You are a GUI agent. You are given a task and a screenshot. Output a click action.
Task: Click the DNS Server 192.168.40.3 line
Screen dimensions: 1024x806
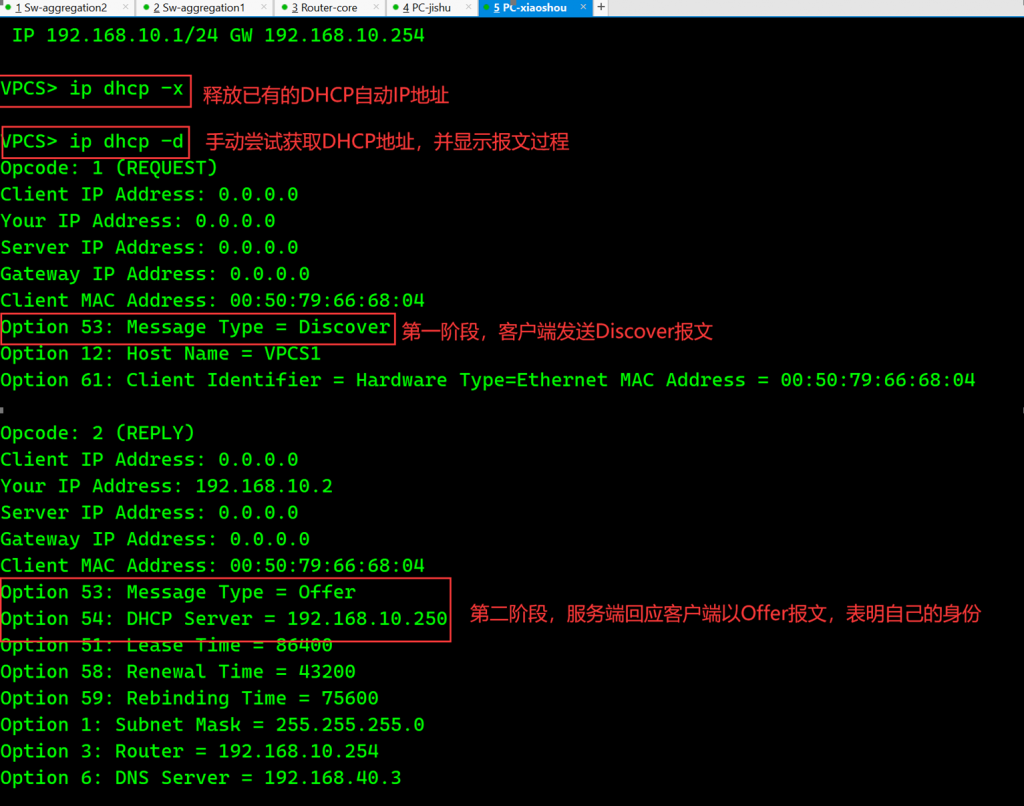[200, 777]
